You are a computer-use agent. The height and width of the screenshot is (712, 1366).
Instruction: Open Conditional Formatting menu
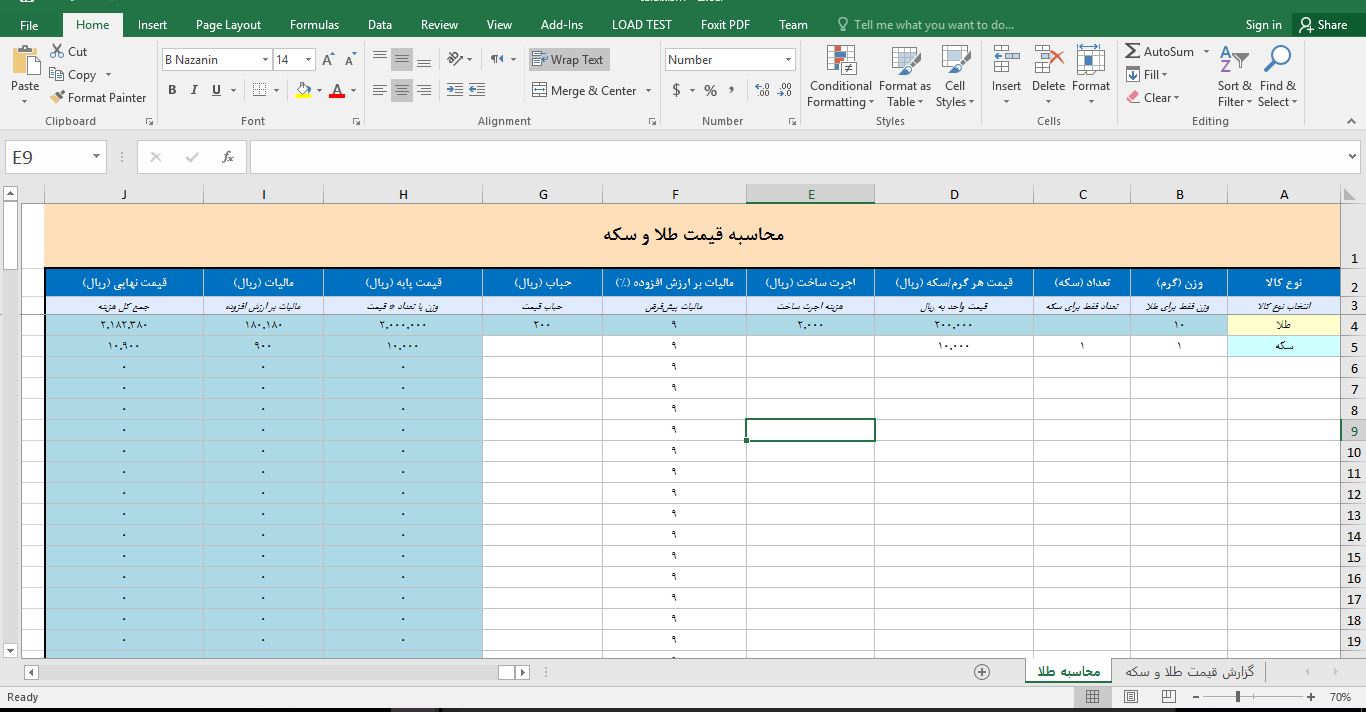840,77
